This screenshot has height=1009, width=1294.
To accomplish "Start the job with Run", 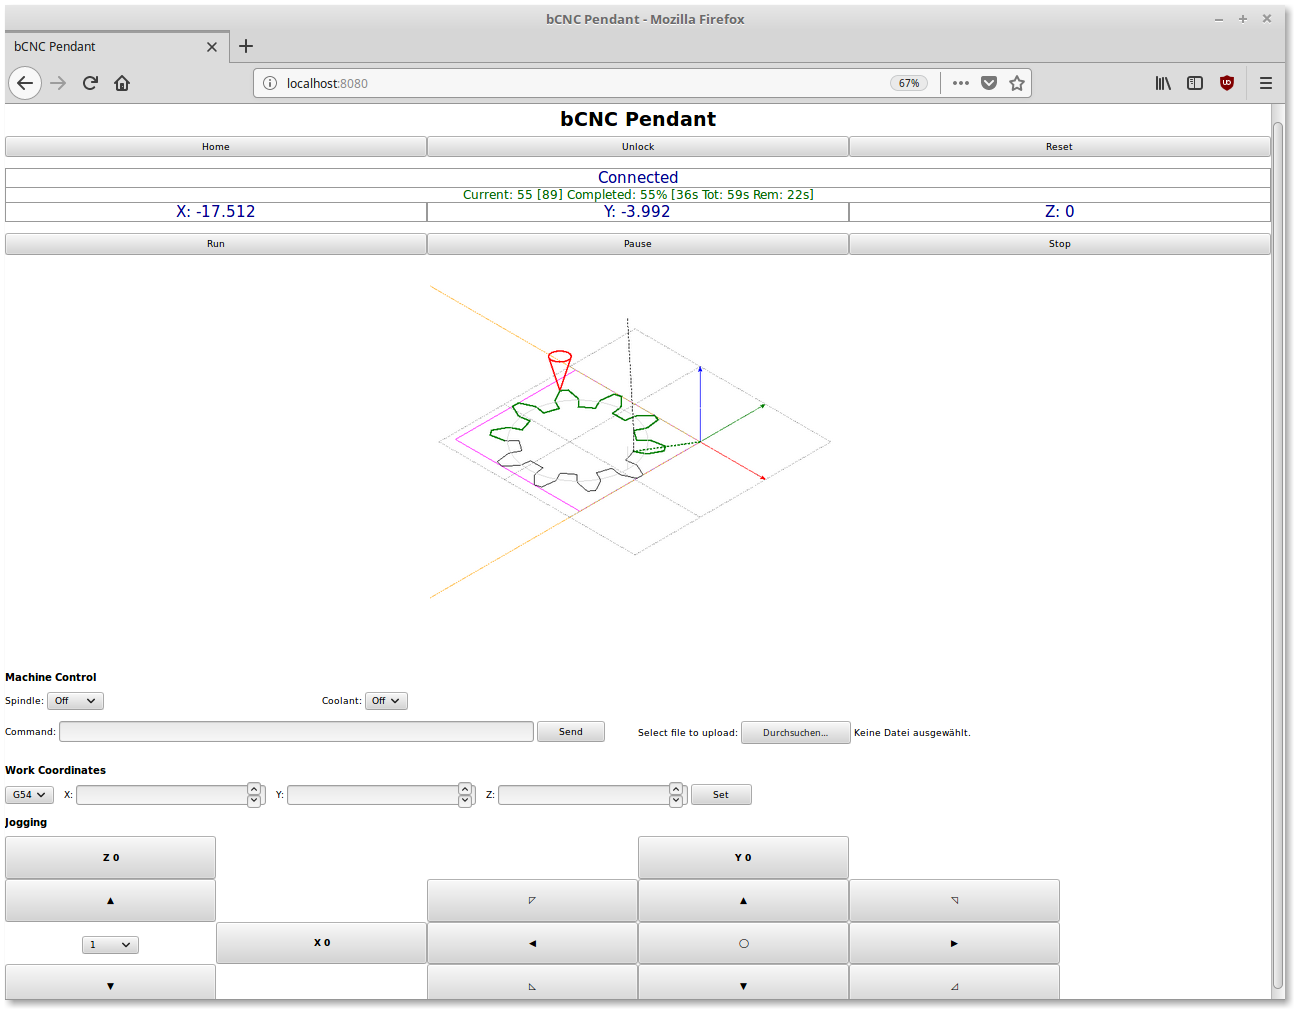I will click(x=216, y=244).
